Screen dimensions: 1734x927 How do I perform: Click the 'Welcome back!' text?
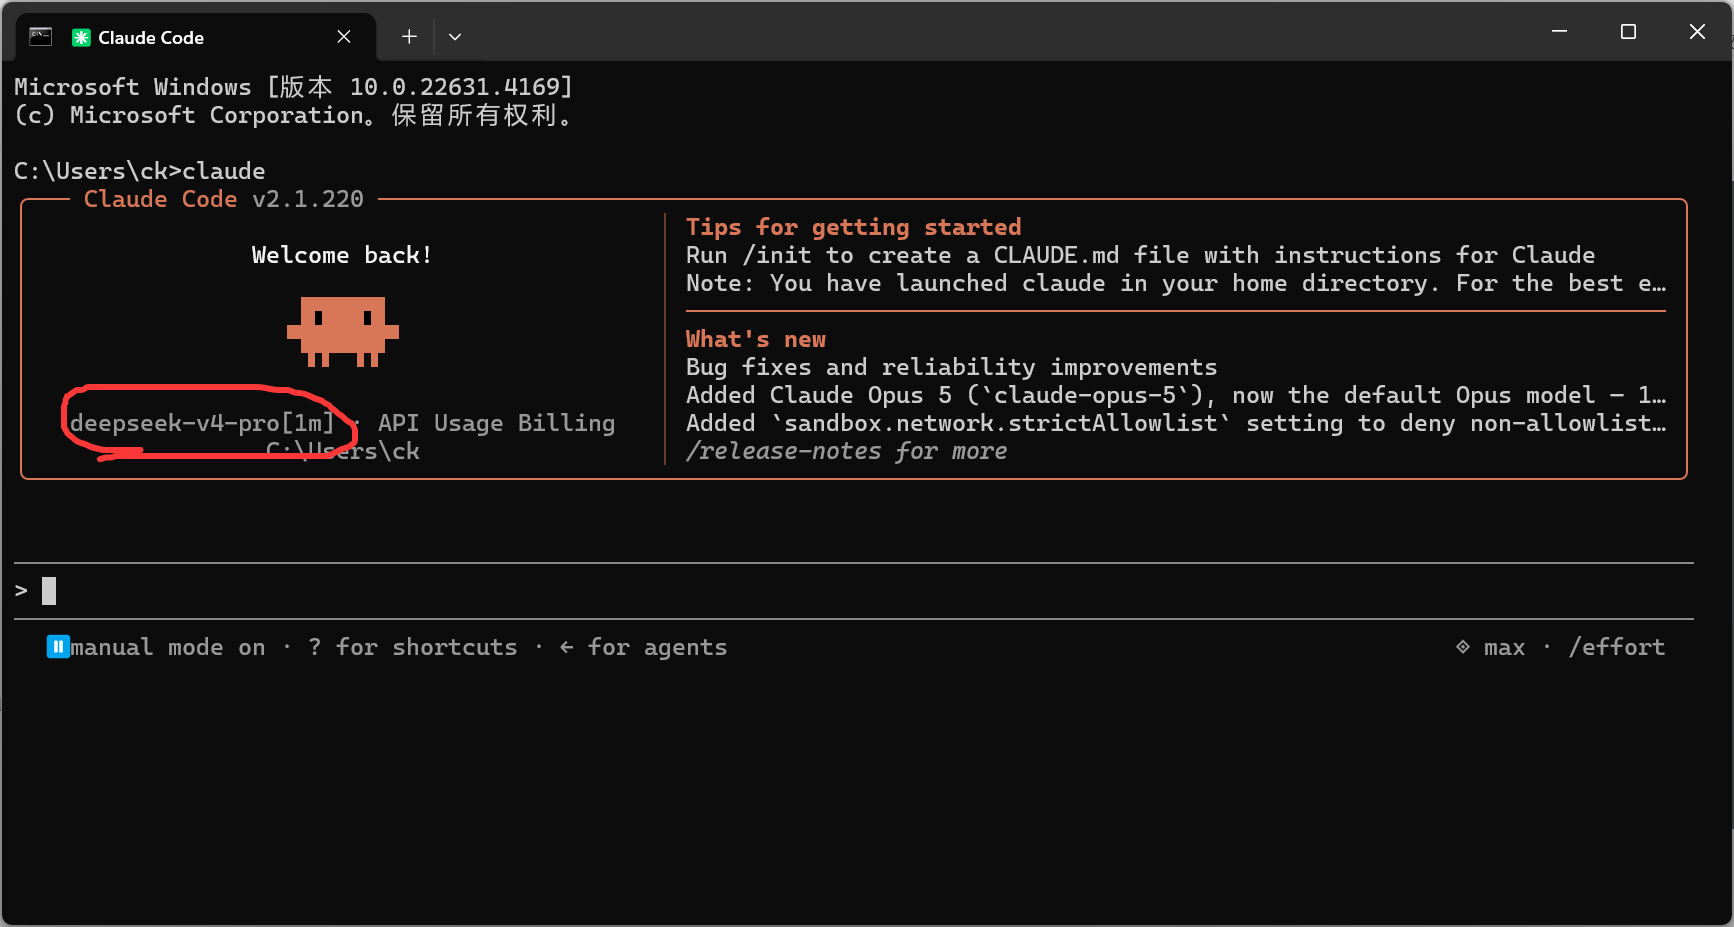click(342, 255)
